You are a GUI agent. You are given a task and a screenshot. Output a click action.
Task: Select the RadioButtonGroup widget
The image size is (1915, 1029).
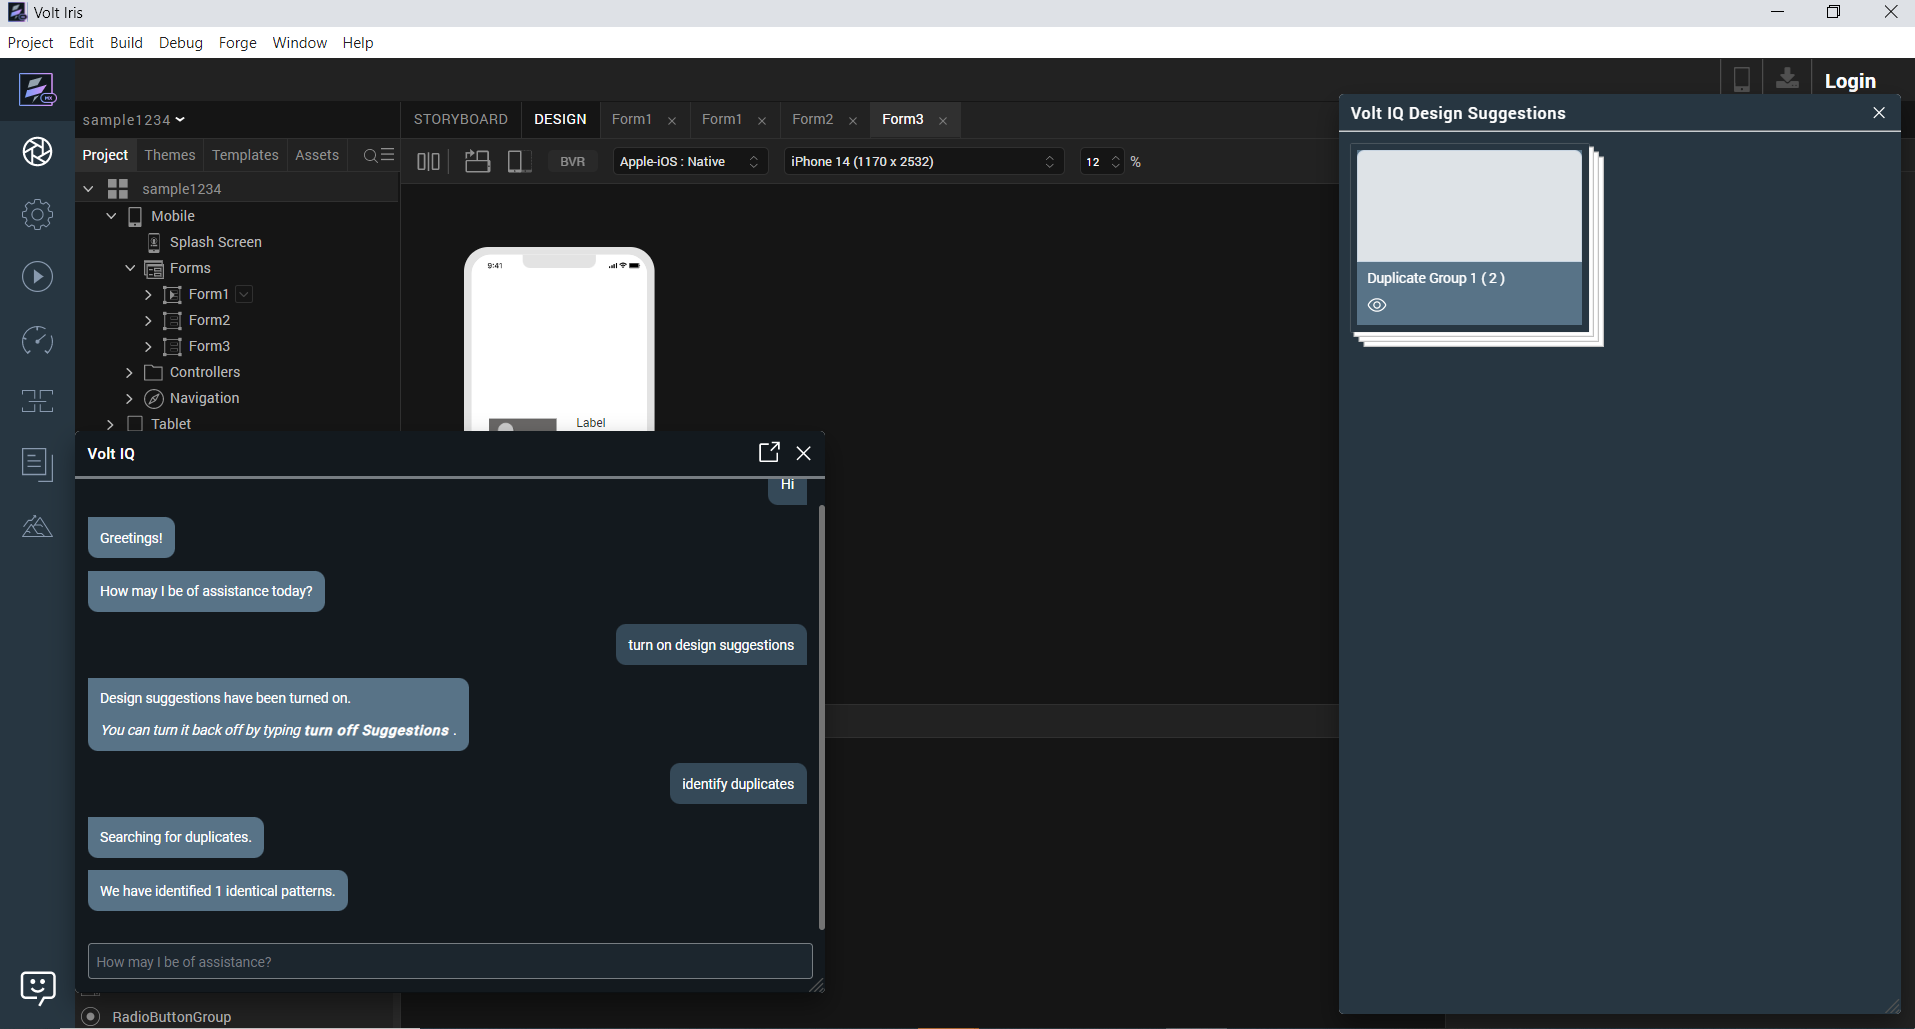[171, 1016]
